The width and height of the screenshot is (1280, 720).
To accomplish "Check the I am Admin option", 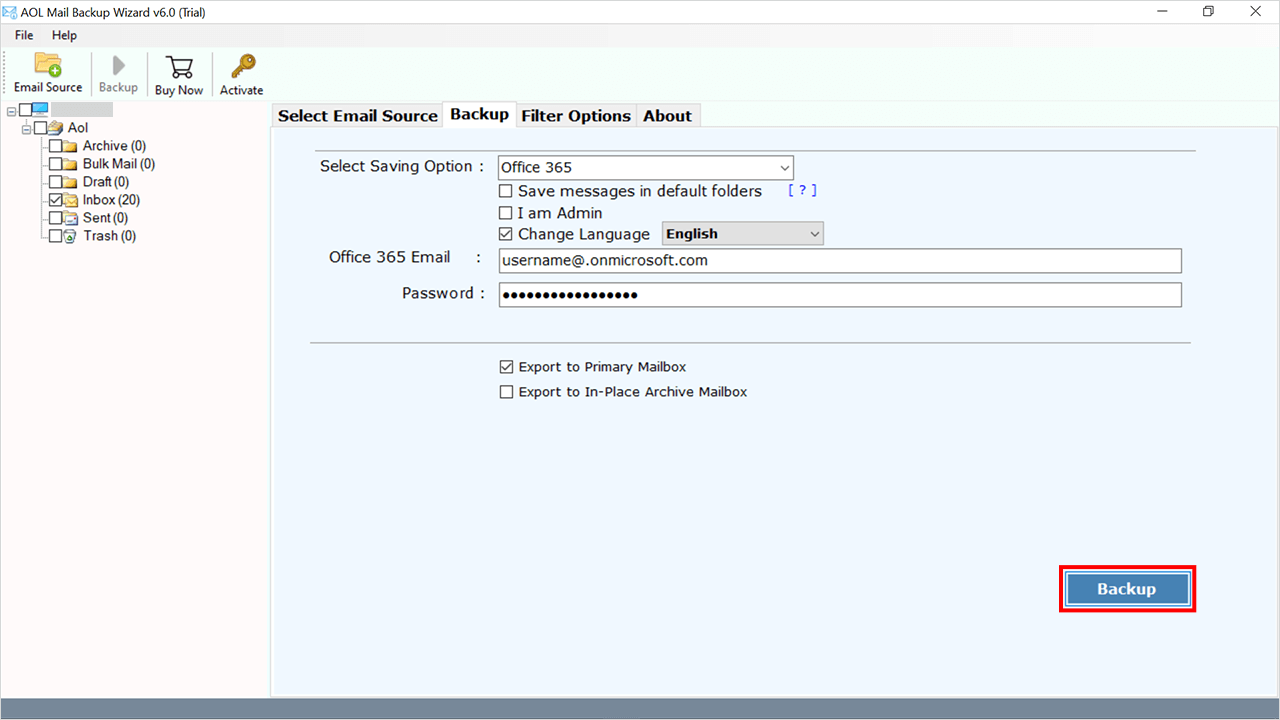I will click(506, 213).
